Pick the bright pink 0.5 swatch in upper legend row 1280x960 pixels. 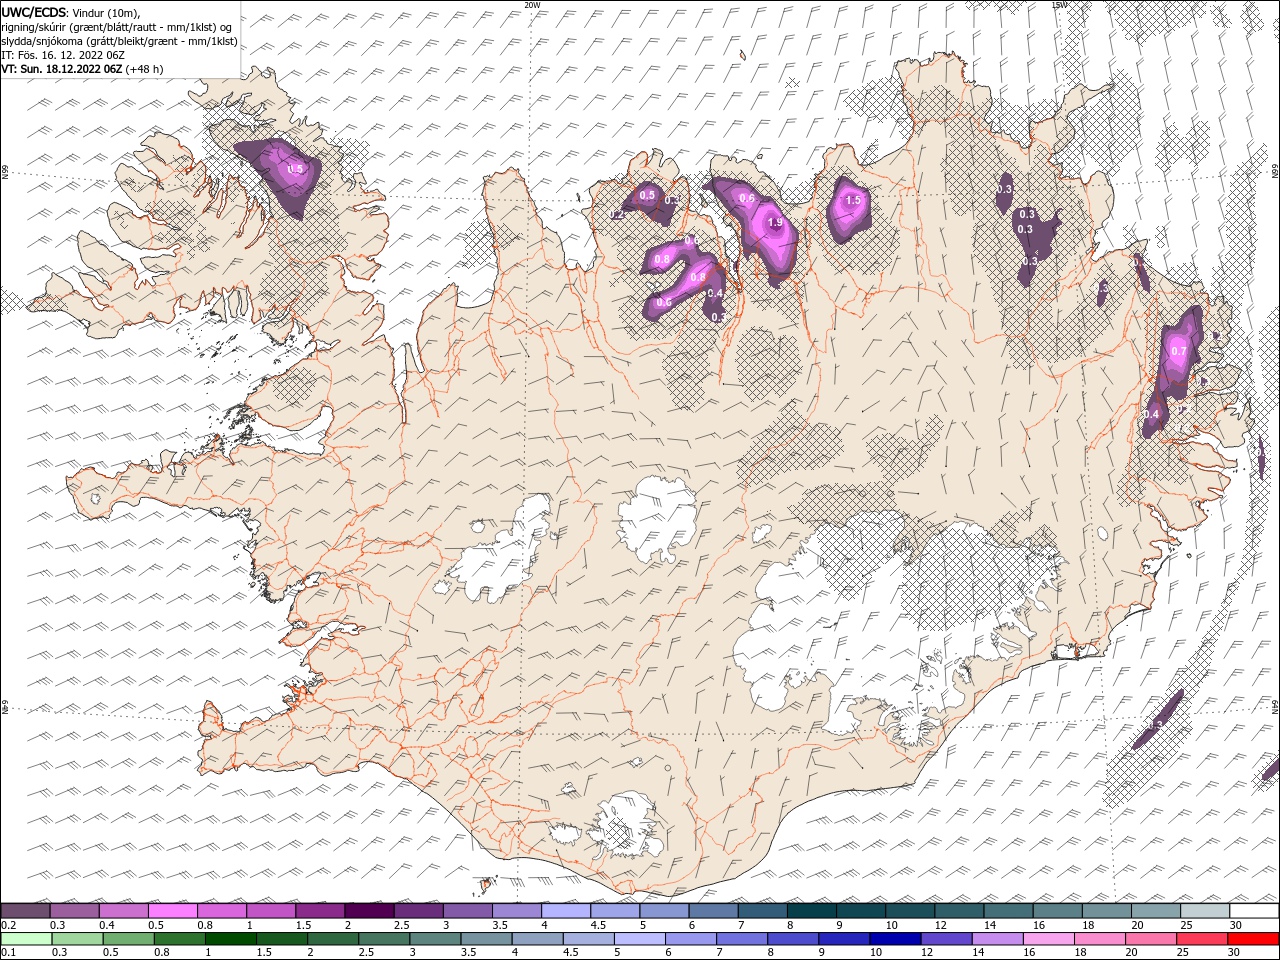[174, 910]
